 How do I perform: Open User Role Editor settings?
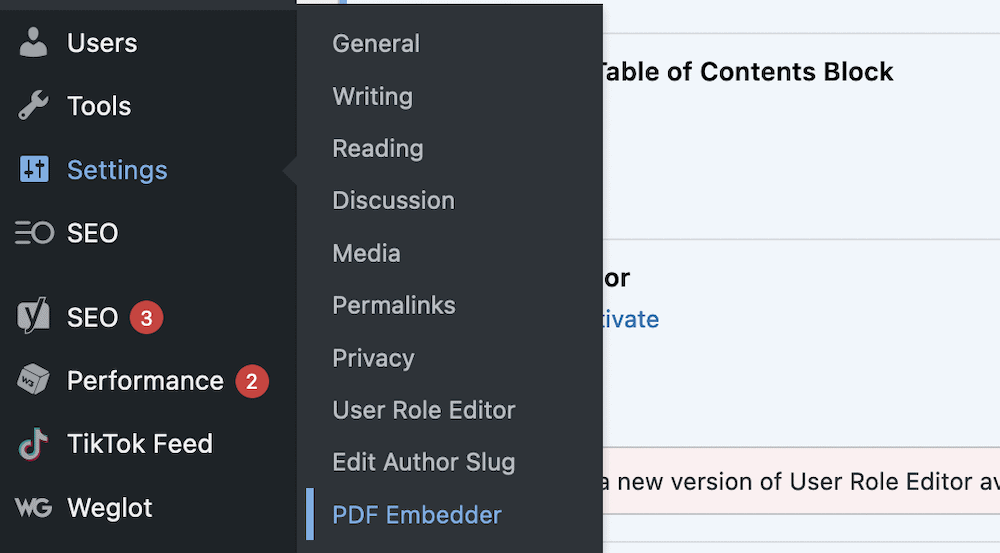pyautogui.click(x=424, y=410)
